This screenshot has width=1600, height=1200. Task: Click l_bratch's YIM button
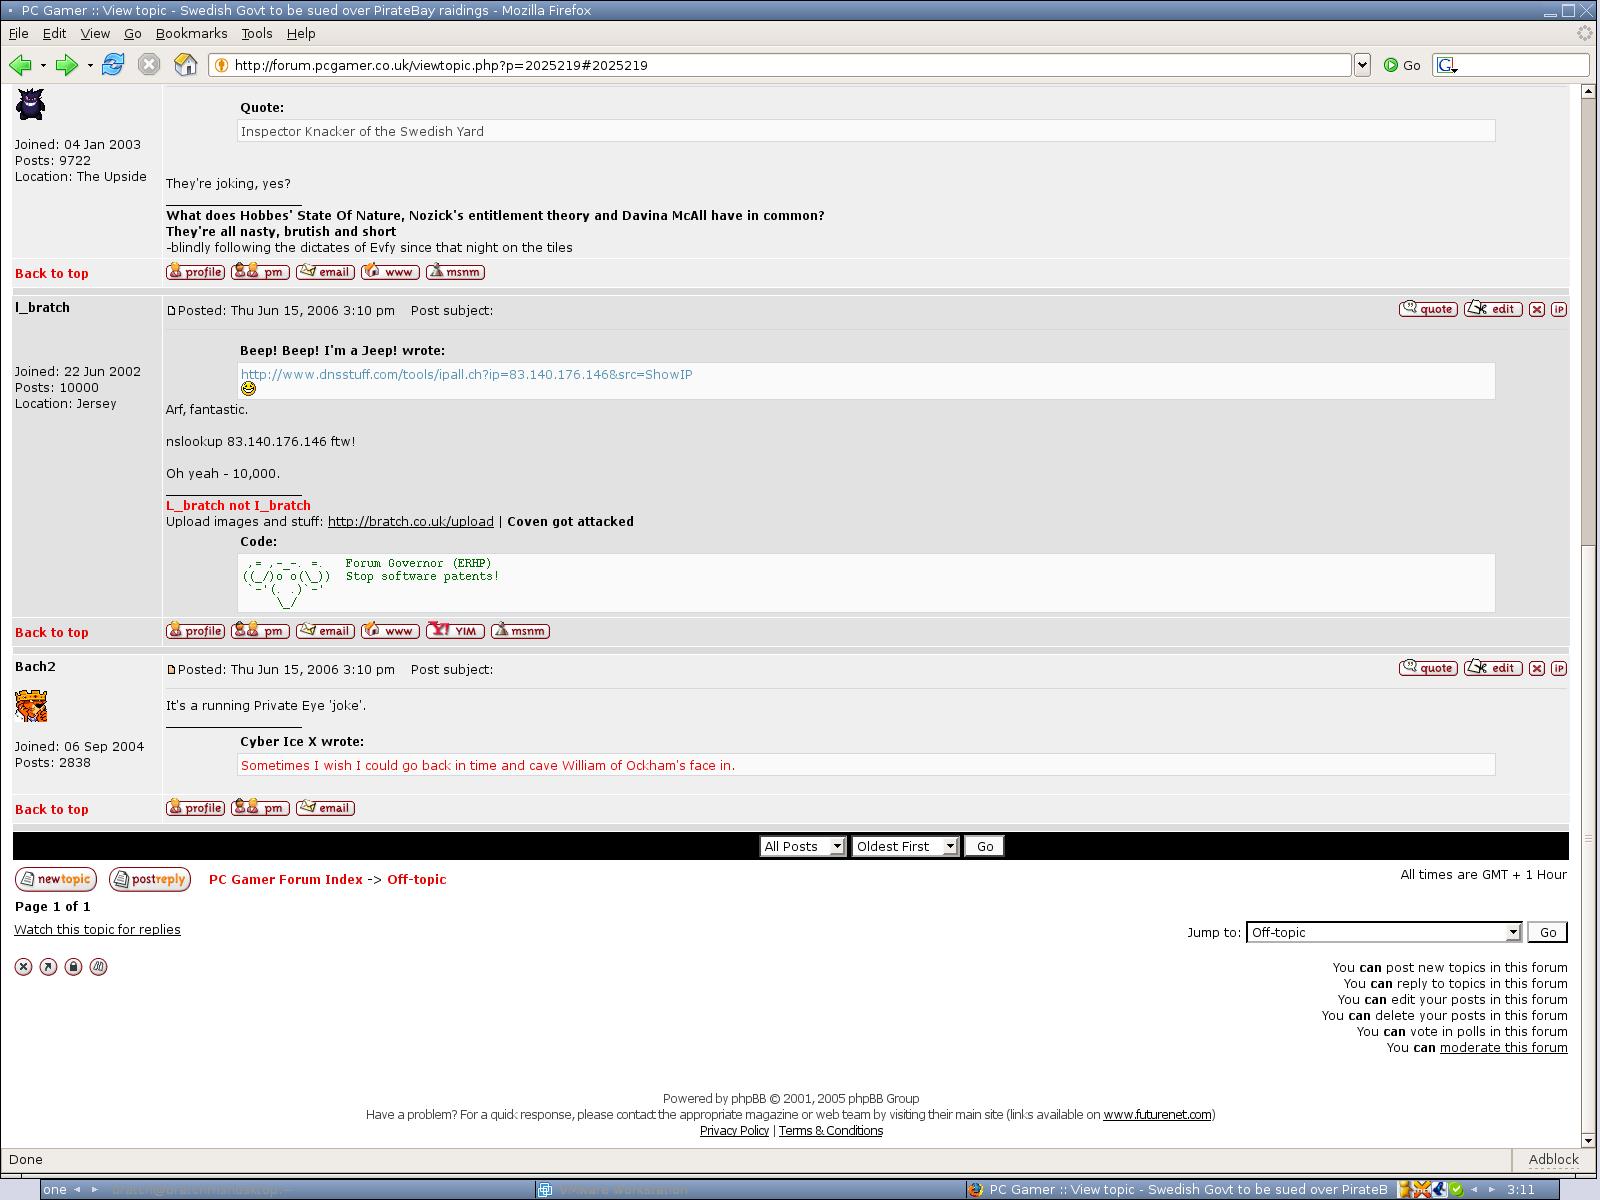(455, 631)
